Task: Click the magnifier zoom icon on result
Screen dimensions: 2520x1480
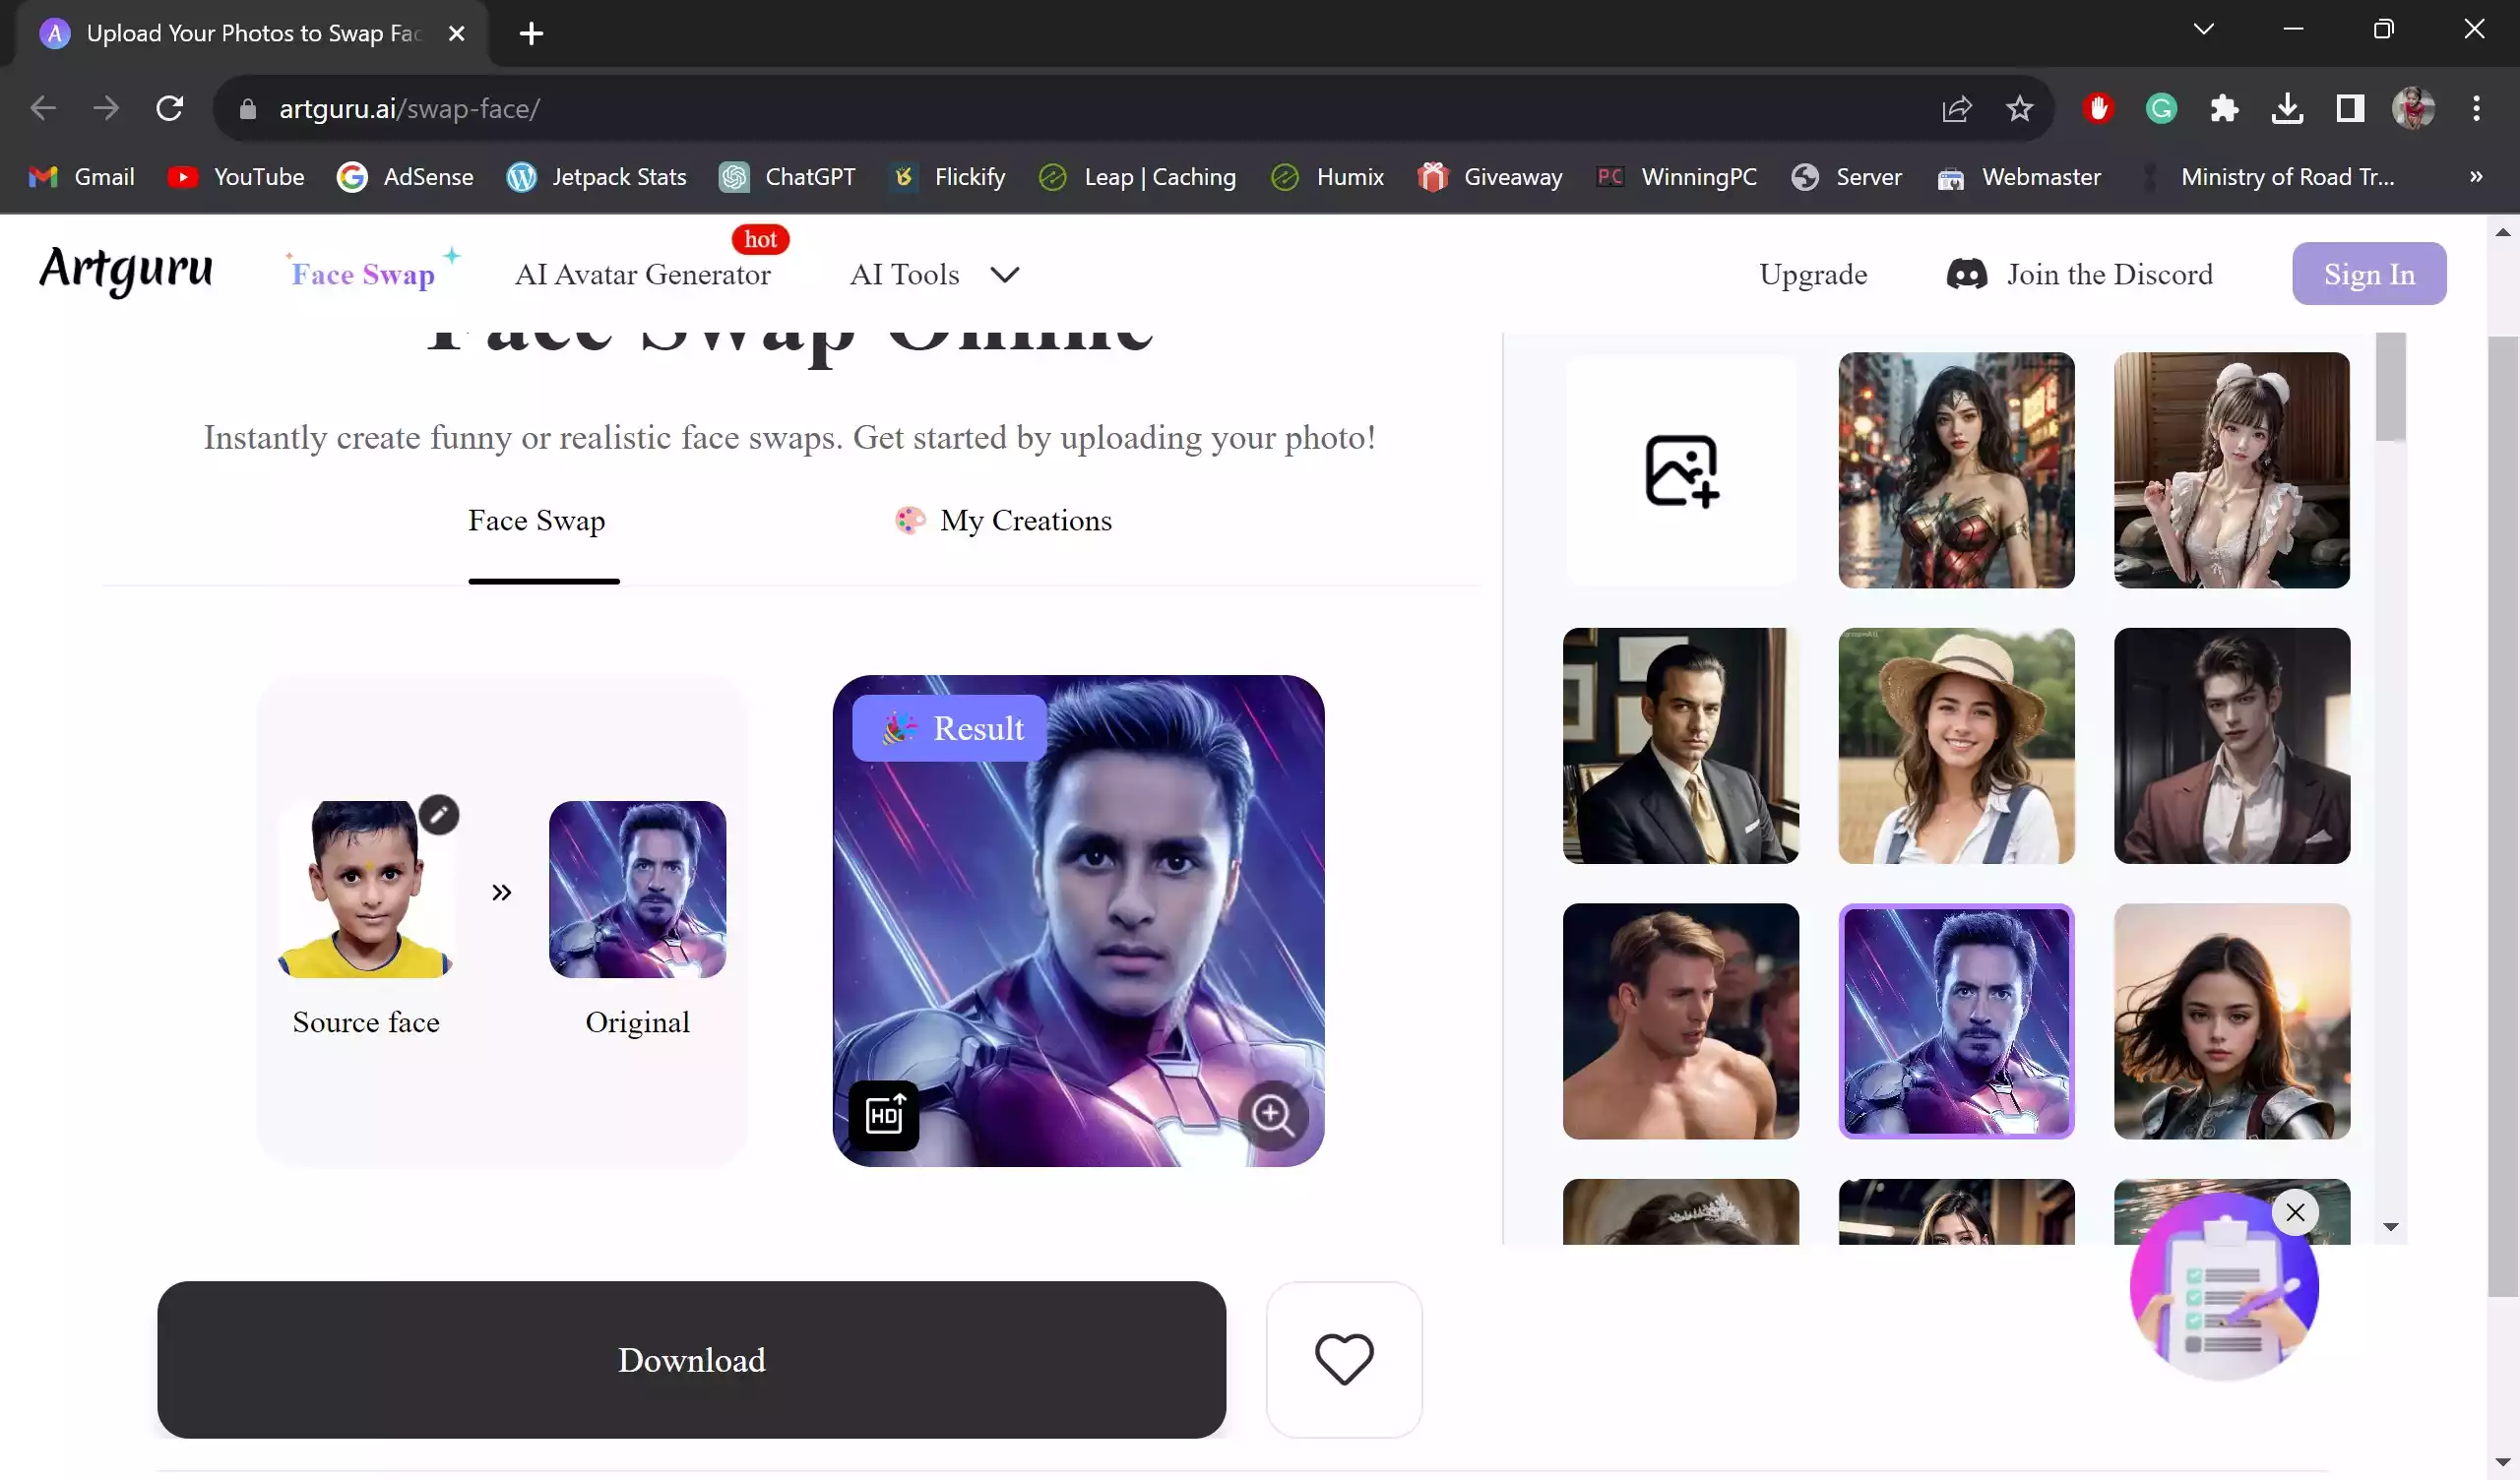Action: pyautogui.click(x=1272, y=1114)
